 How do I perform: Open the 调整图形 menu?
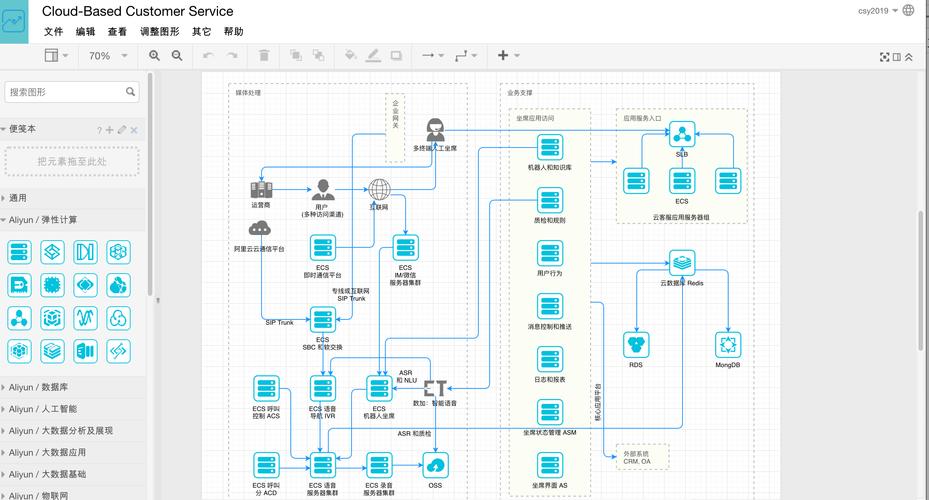[159, 31]
